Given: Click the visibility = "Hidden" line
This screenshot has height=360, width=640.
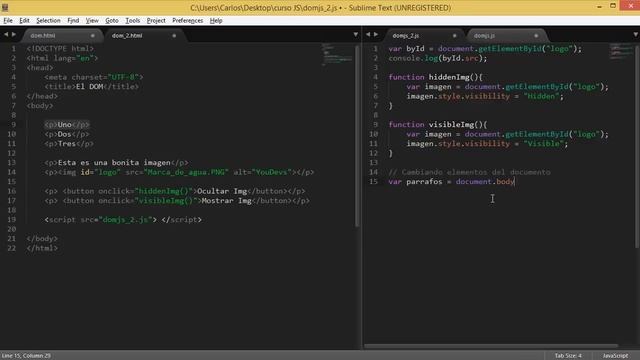Looking at the screenshot, I should [x=485, y=96].
